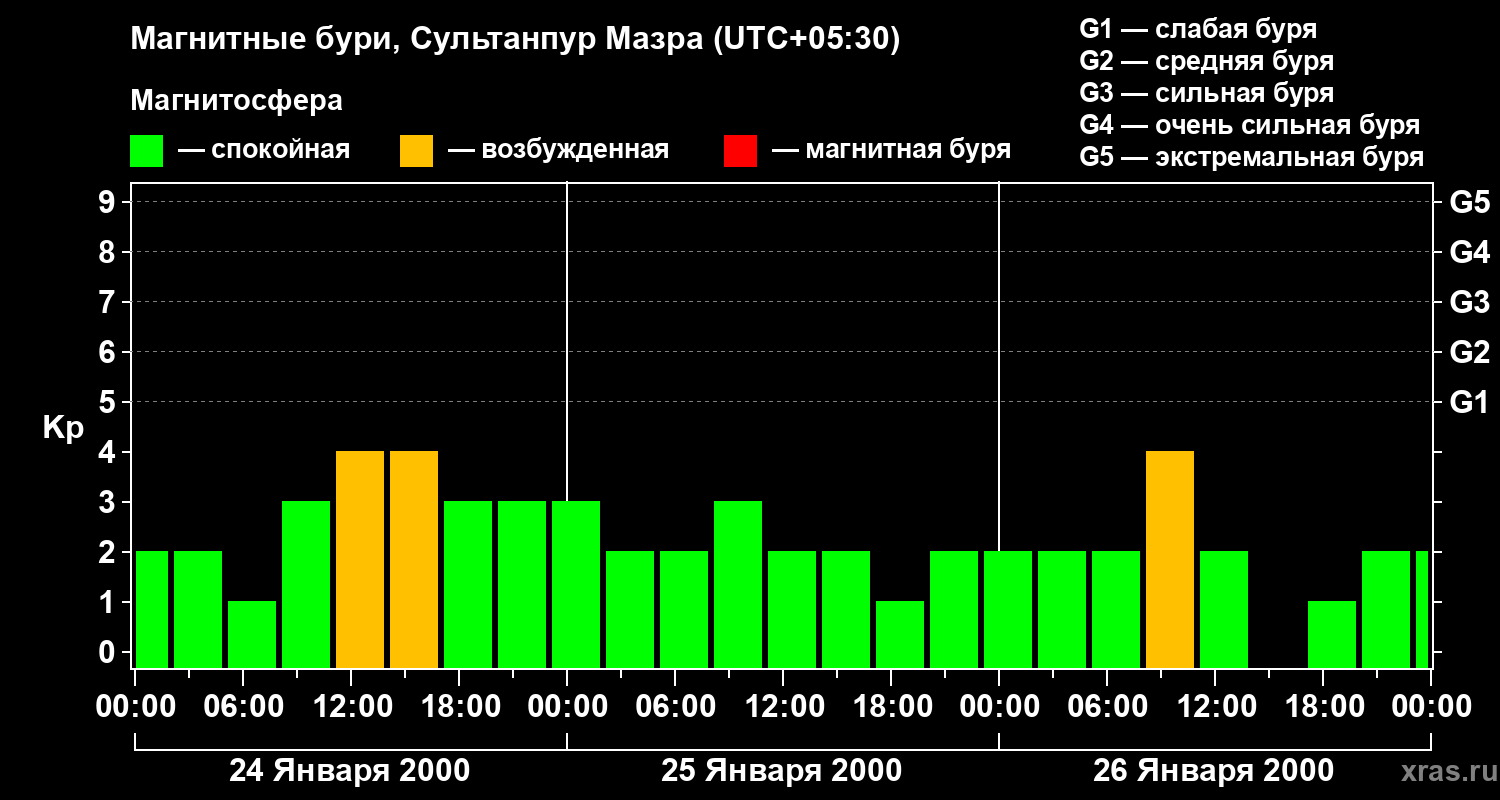Select the line 'G5 — экстремальная буря'

(1252, 158)
